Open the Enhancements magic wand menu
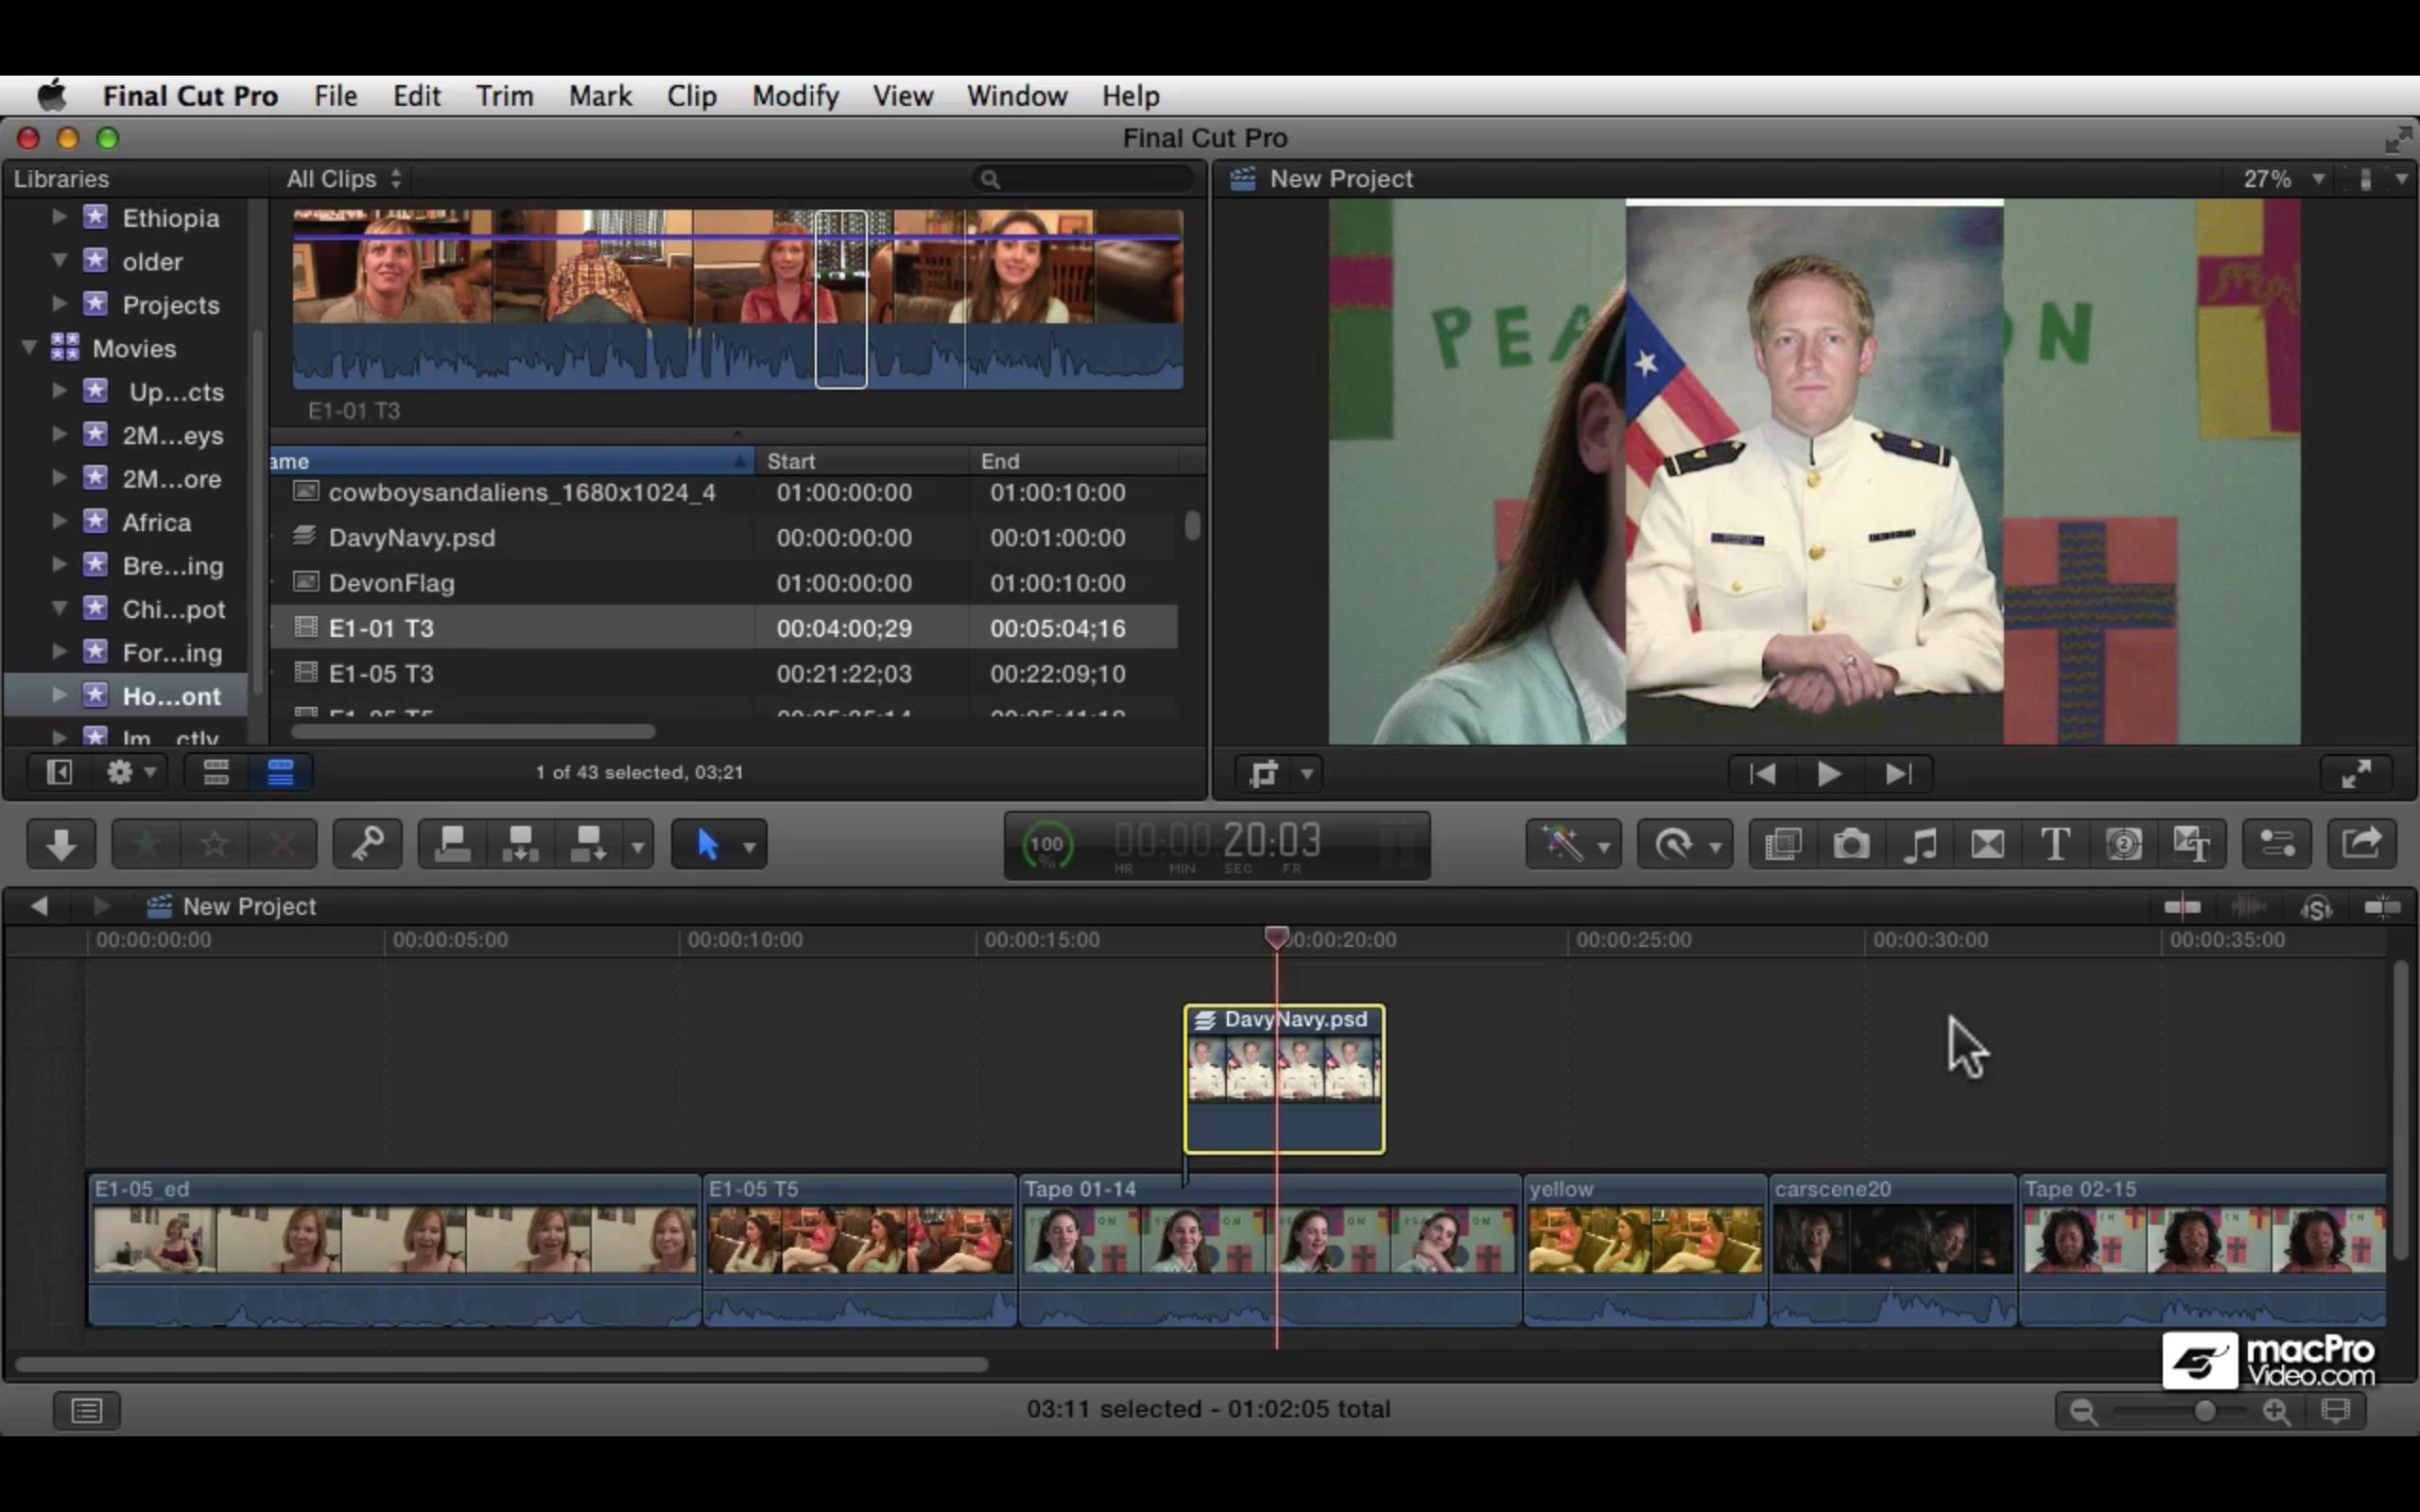 coord(1573,845)
